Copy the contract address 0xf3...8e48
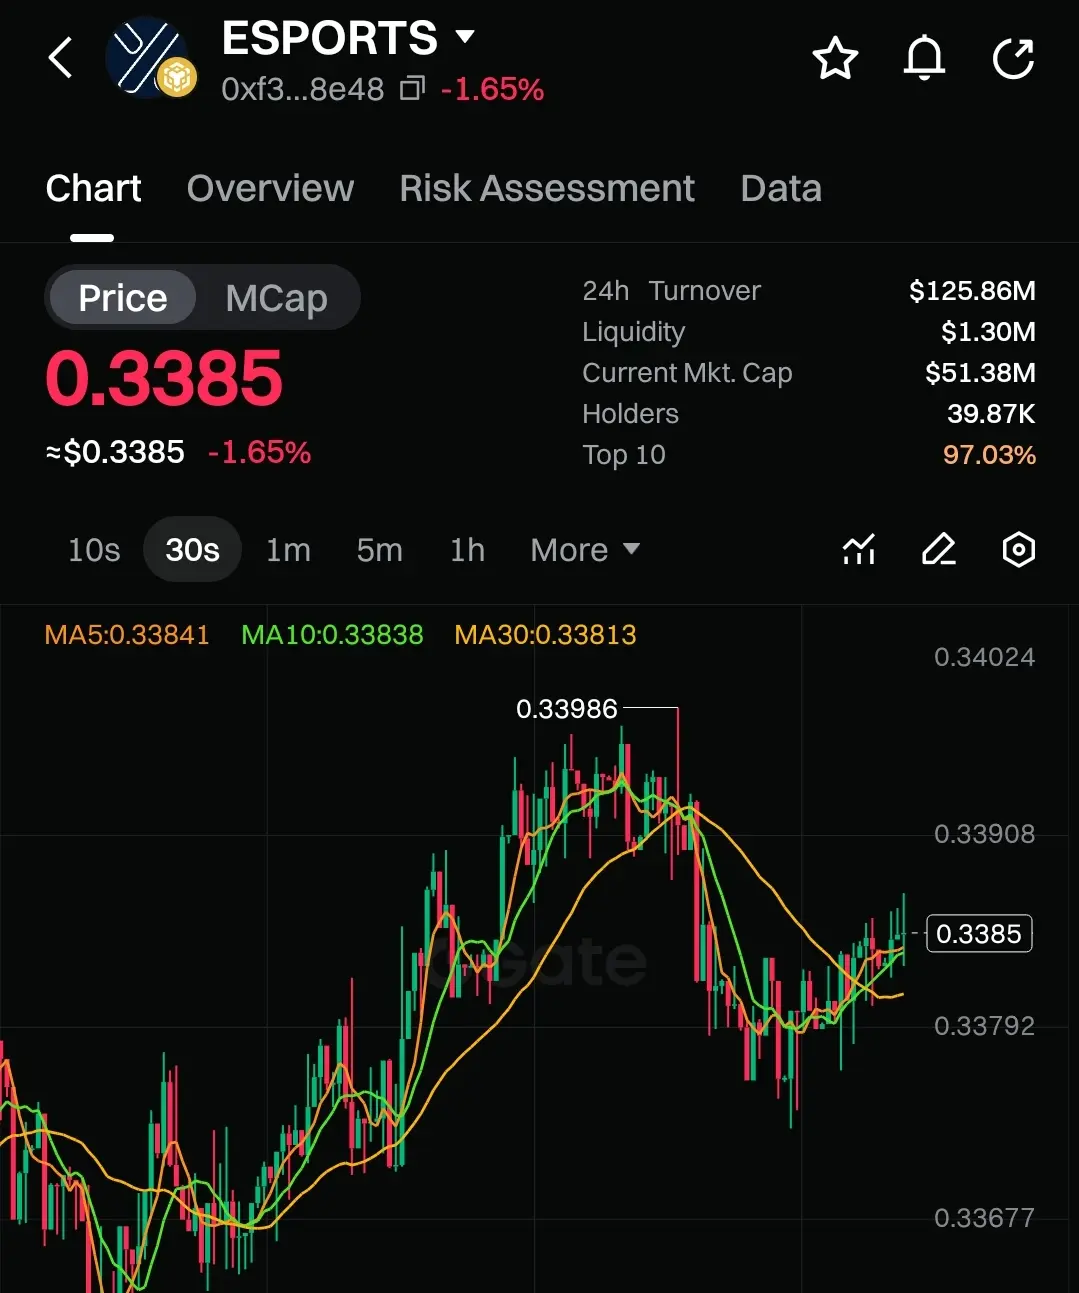The height and width of the screenshot is (1293, 1079). tap(412, 89)
